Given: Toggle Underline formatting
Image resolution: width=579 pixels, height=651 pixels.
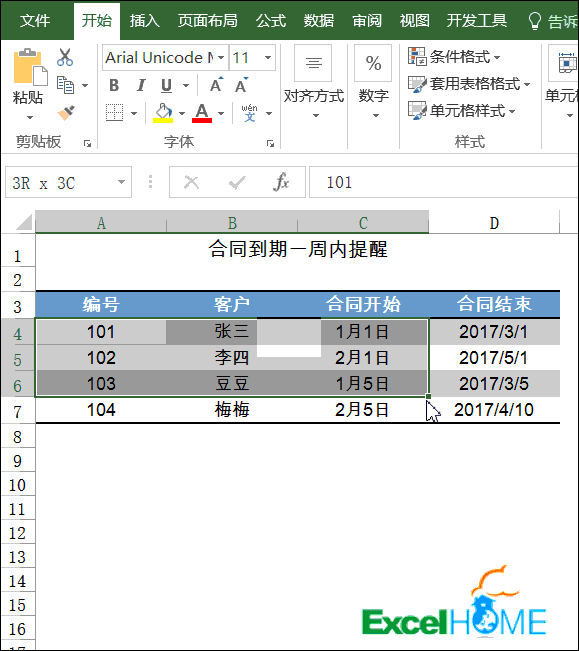Looking at the screenshot, I should point(166,85).
